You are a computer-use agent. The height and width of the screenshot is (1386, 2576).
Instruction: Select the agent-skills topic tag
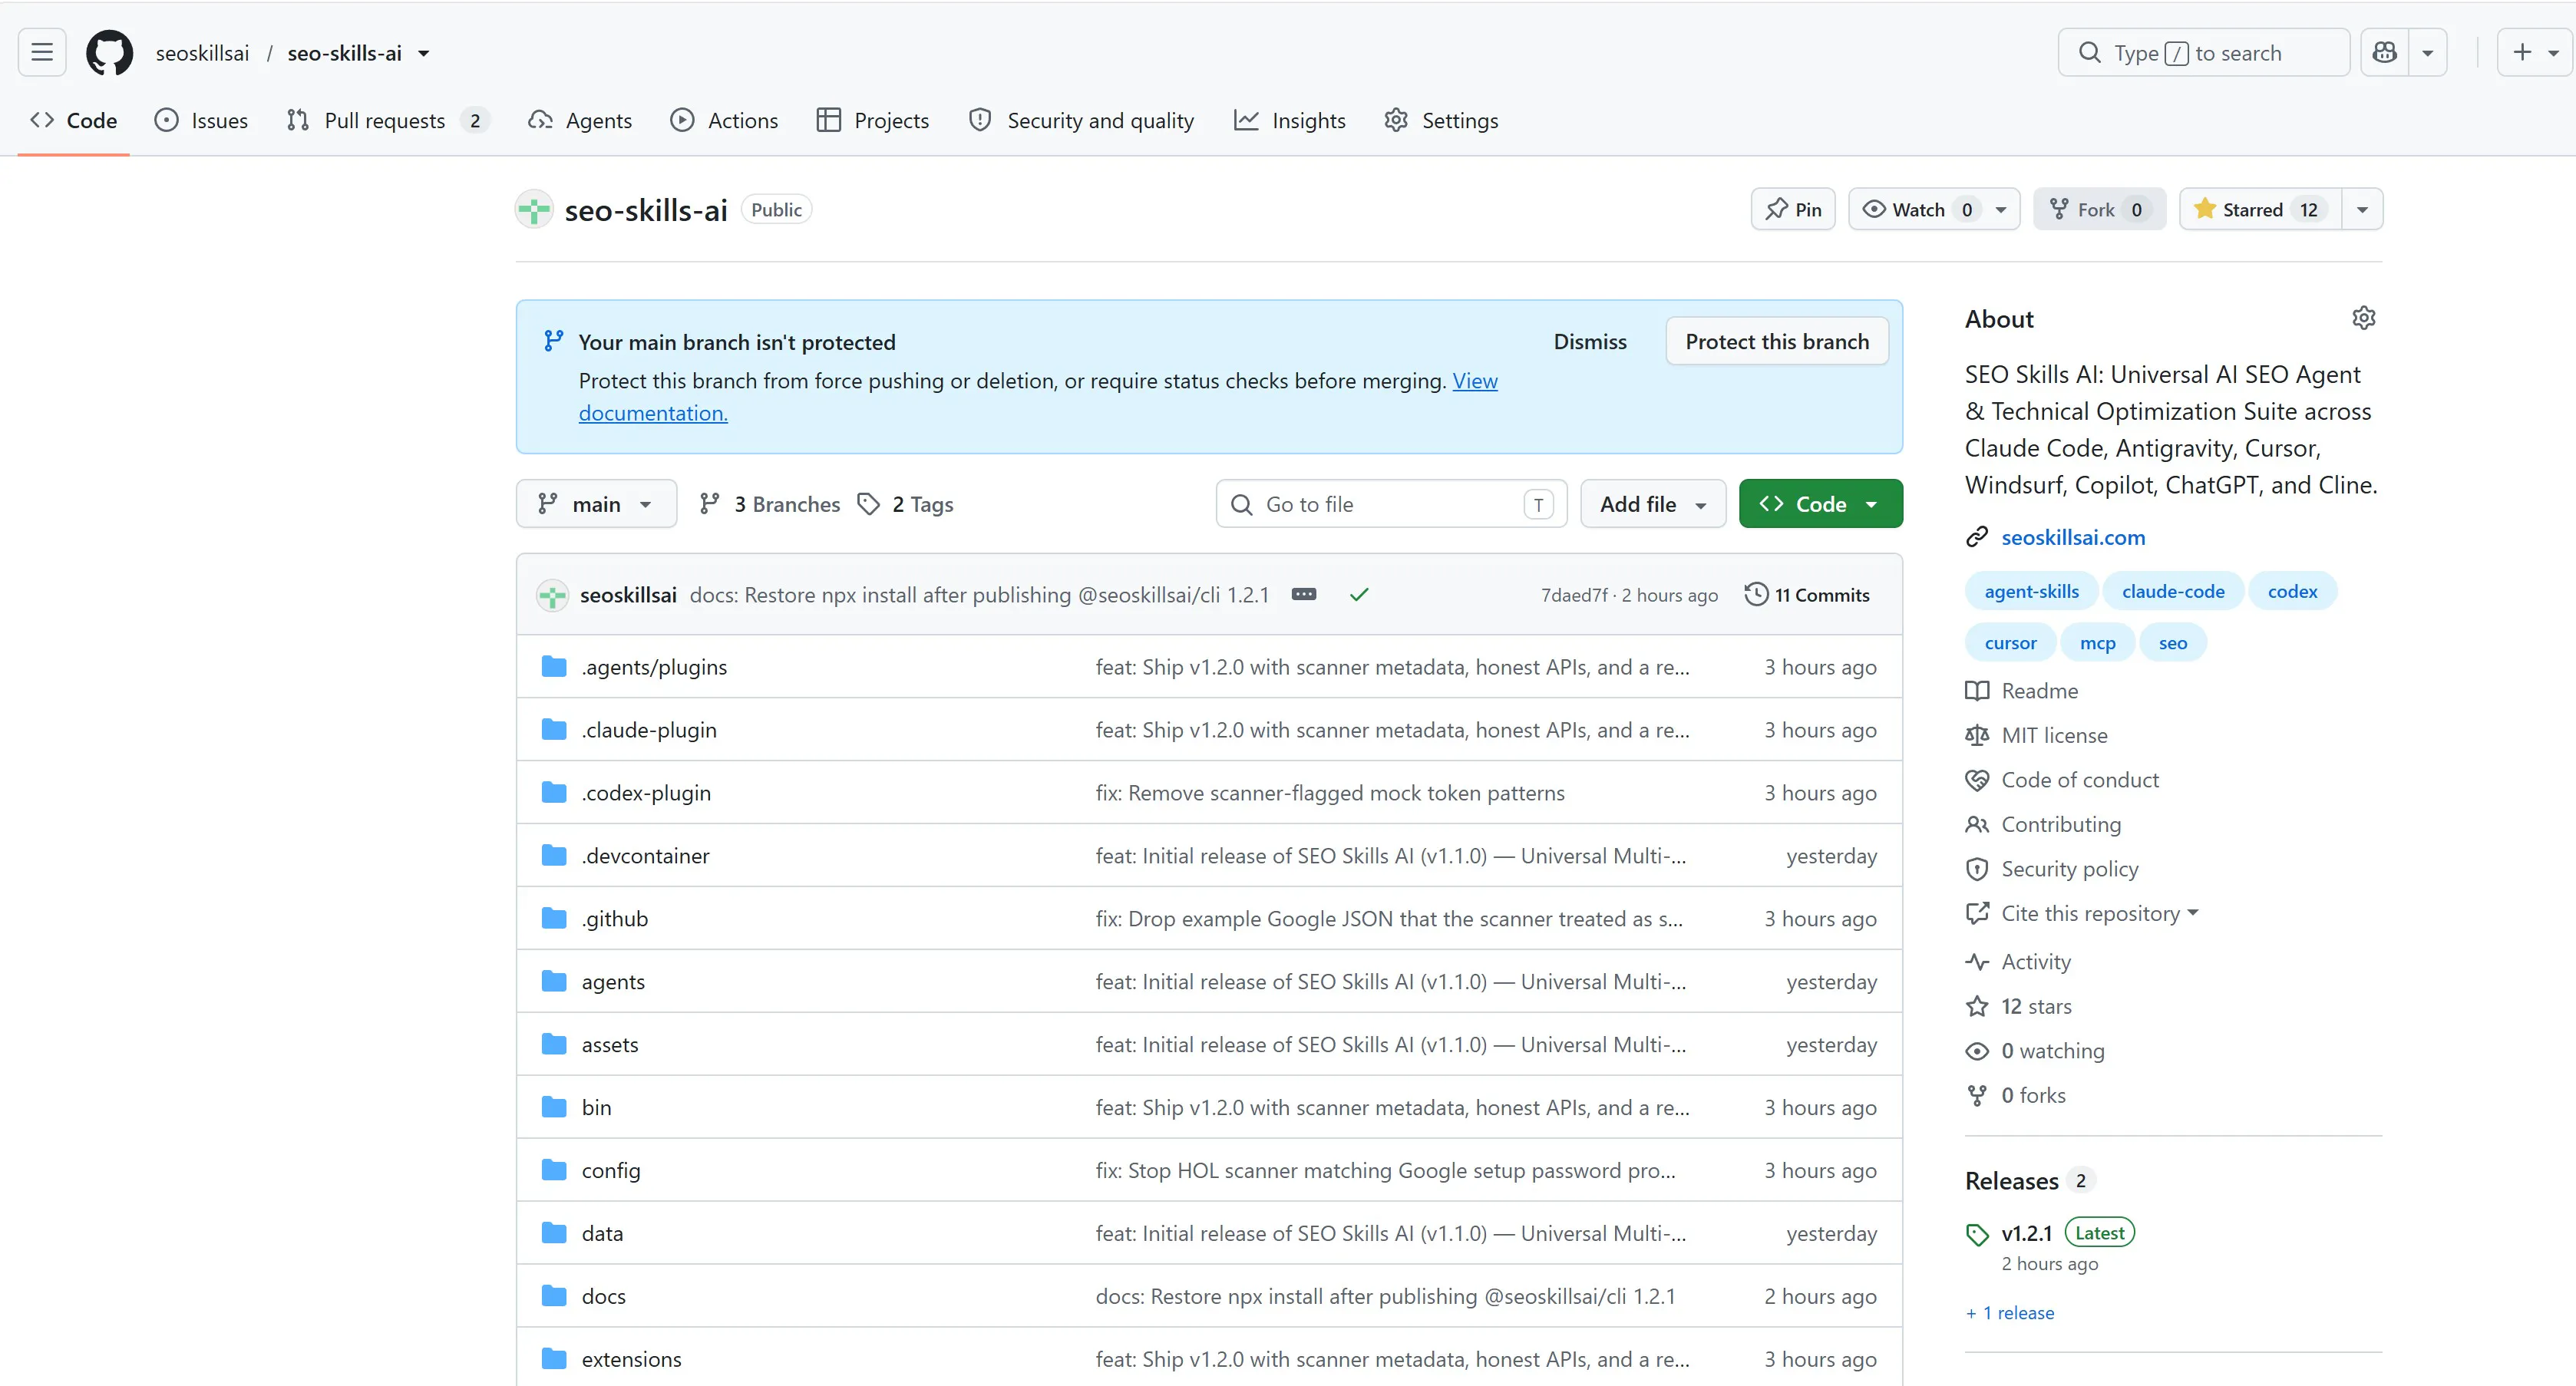[x=2031, y=591]
